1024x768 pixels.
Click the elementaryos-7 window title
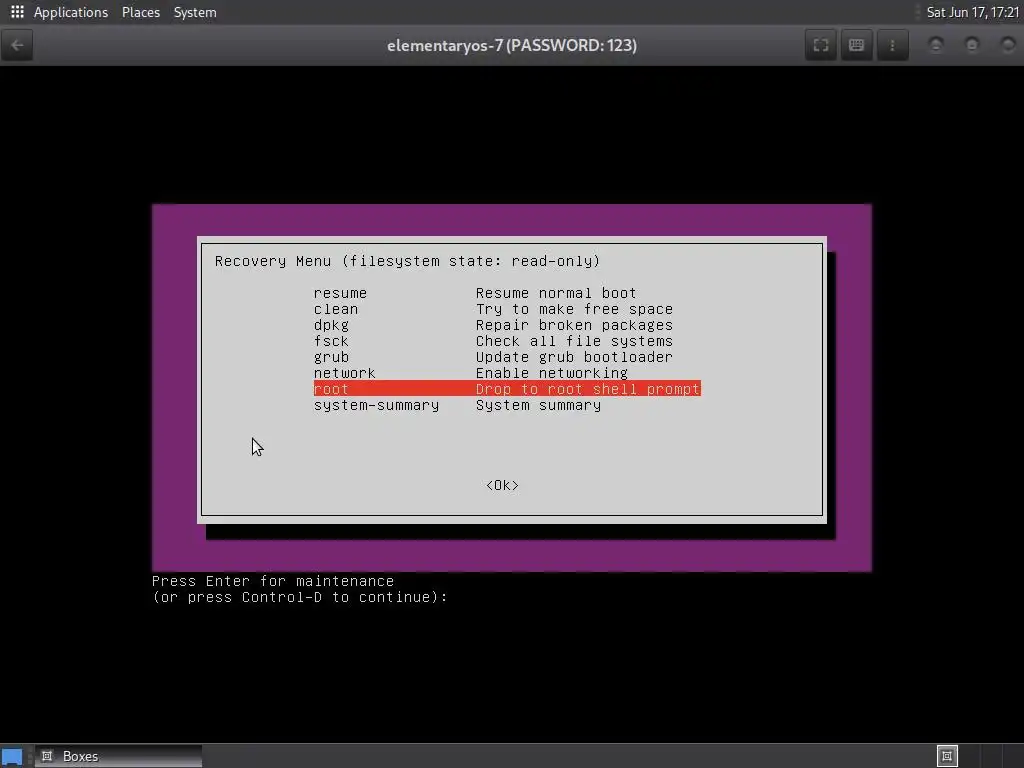coord(512,45)
